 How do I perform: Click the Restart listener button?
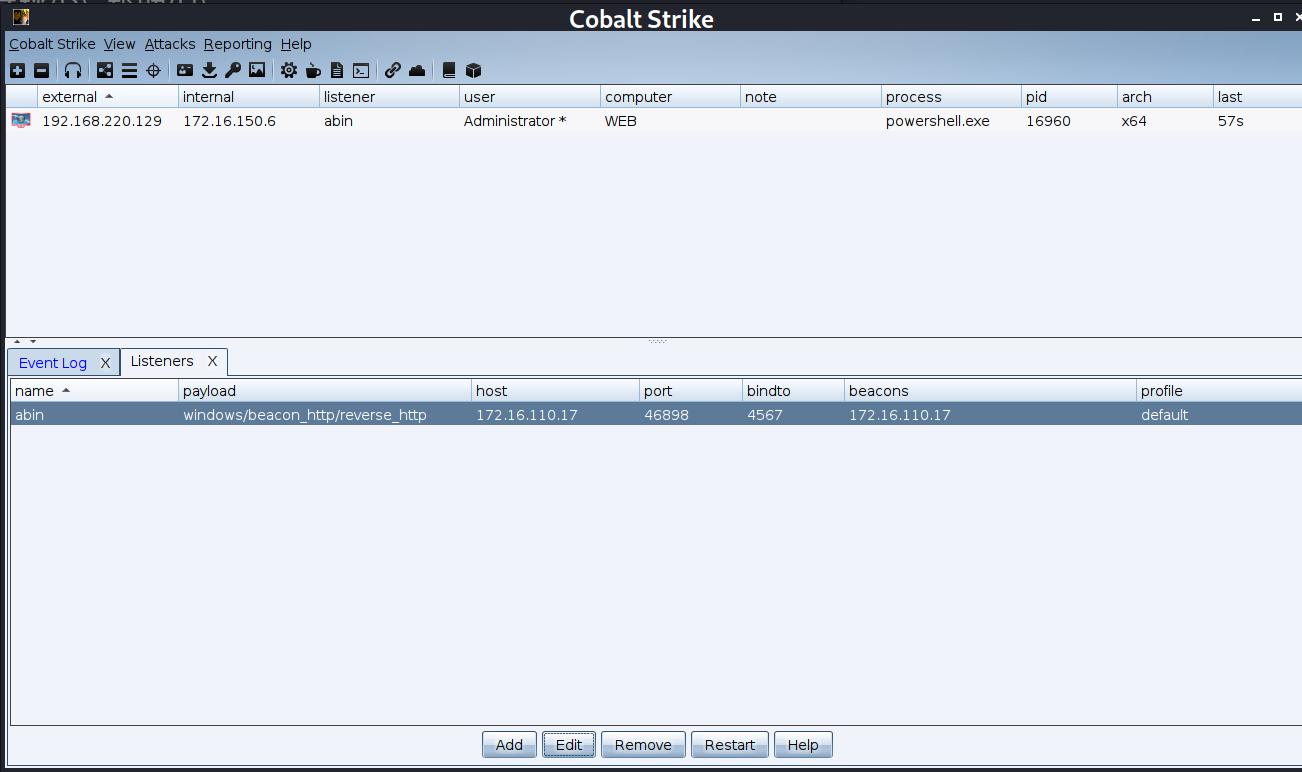(x=730, y=745)
